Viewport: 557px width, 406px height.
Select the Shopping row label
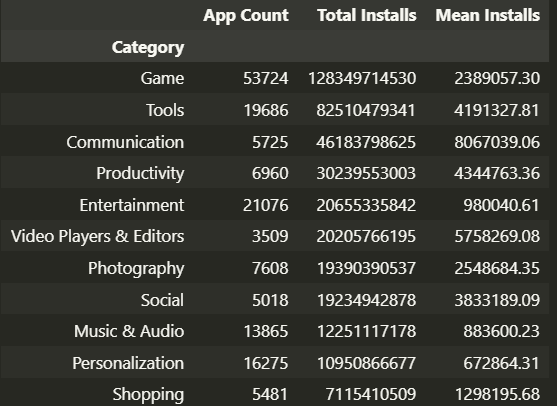coord(148,395)
